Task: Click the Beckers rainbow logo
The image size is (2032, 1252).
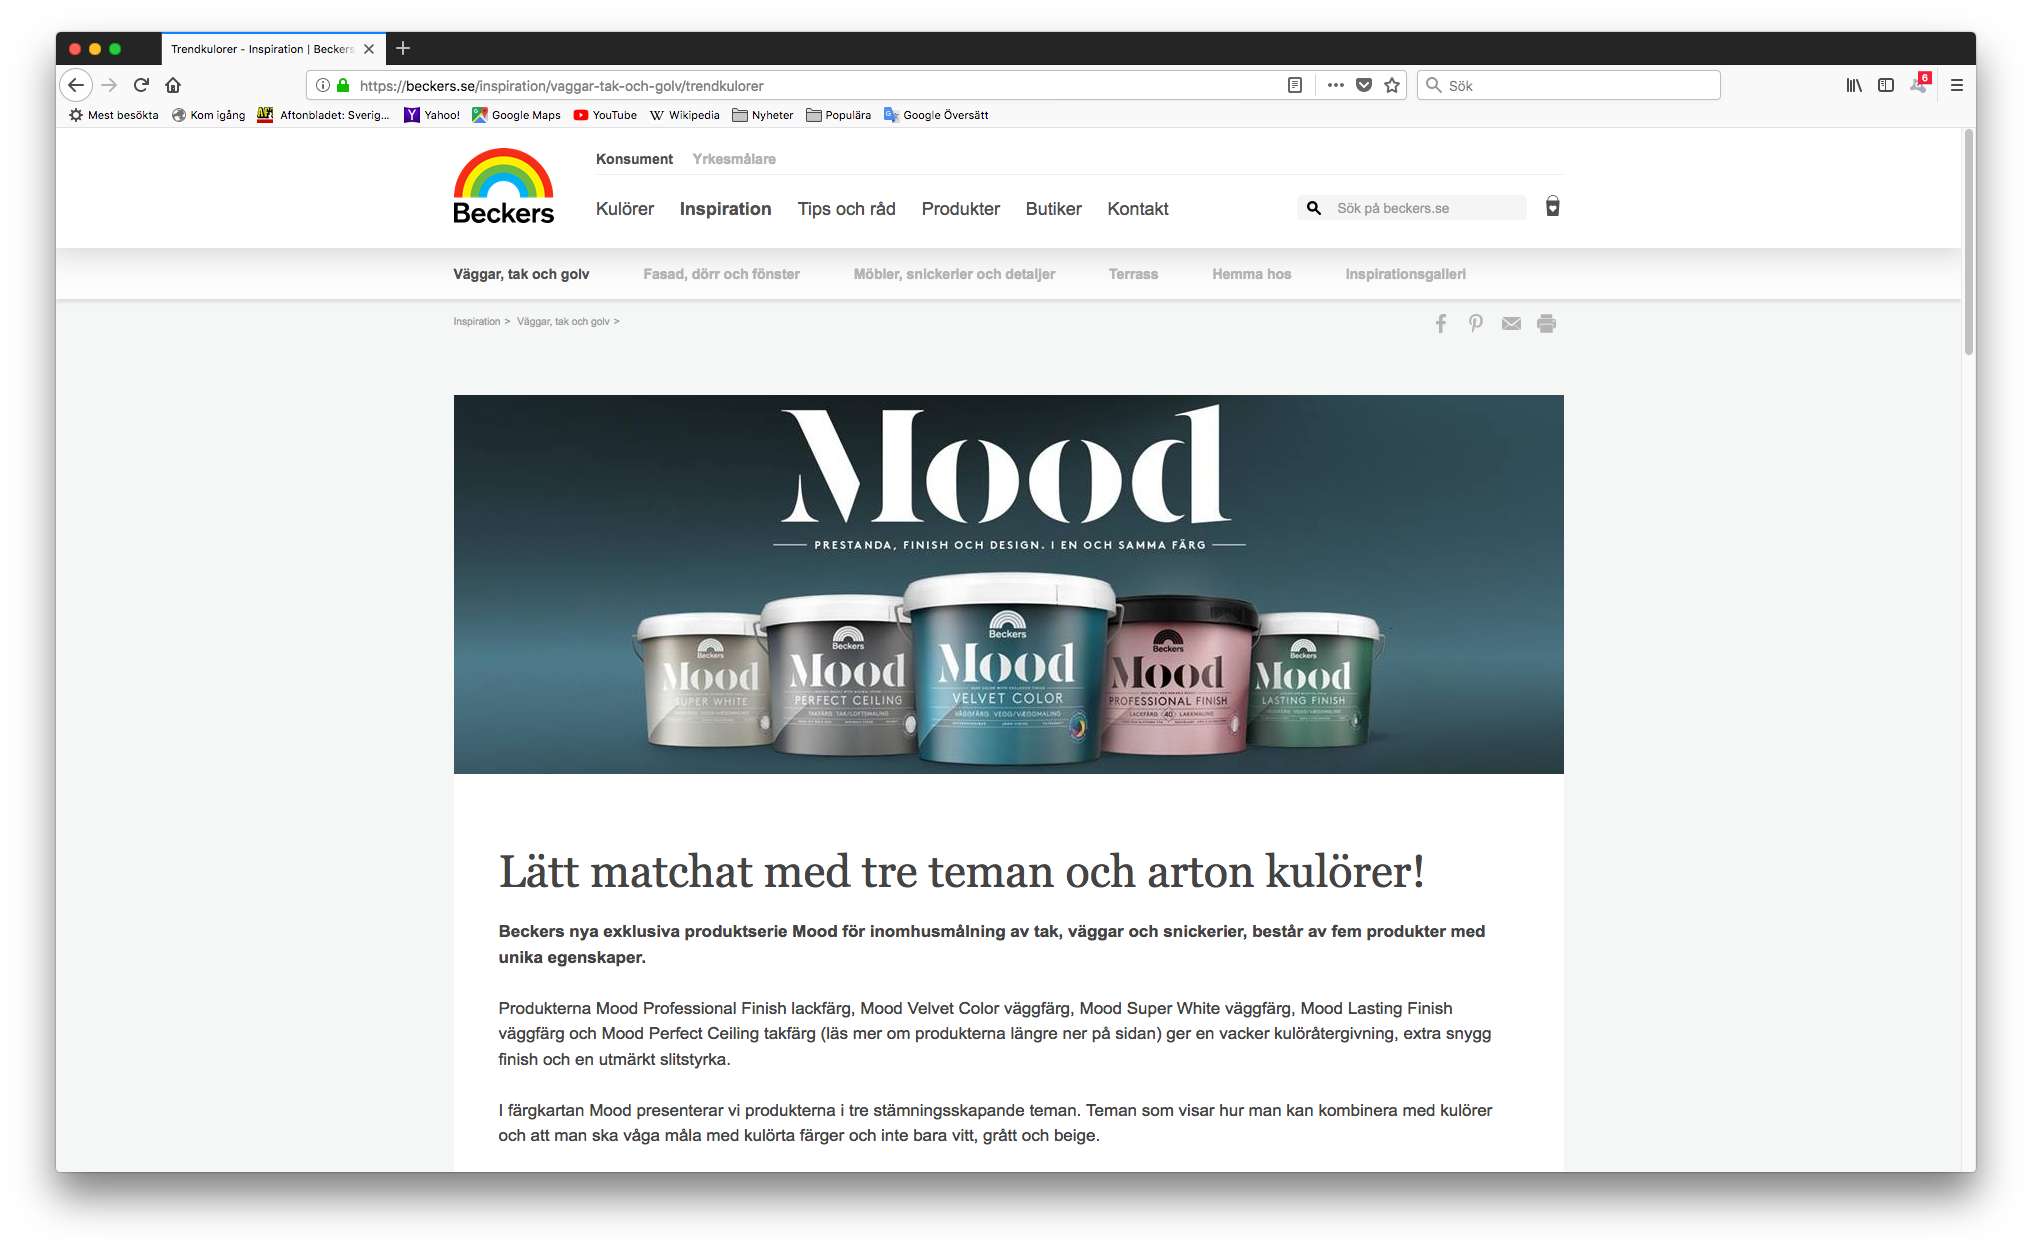Action: (504, 187)
